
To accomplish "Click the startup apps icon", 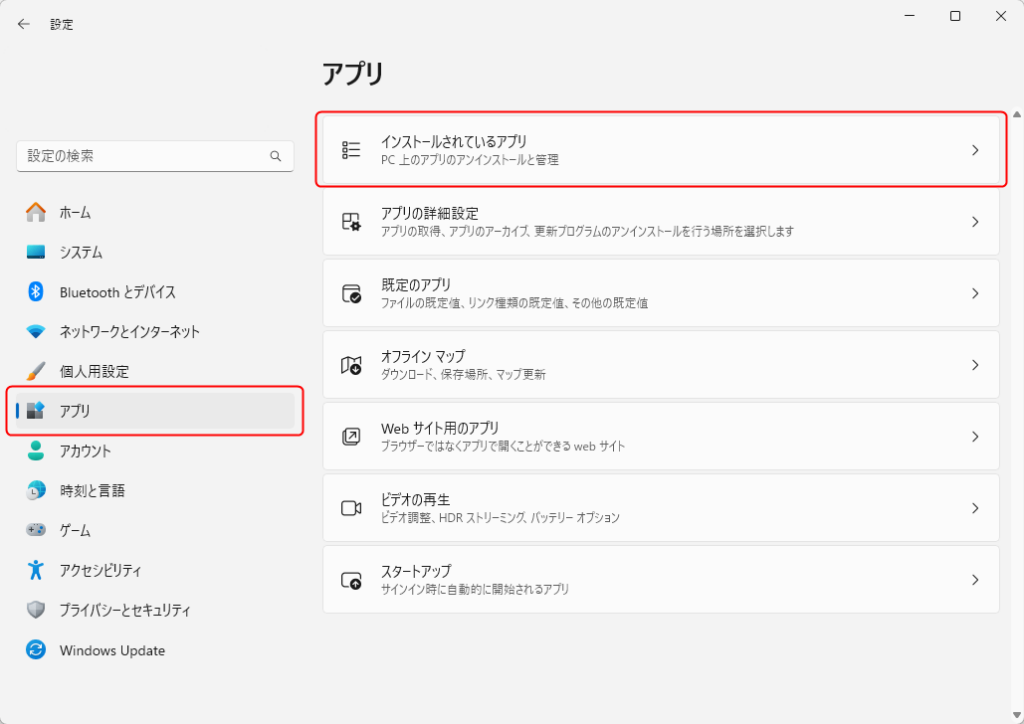I will point(351,580).
